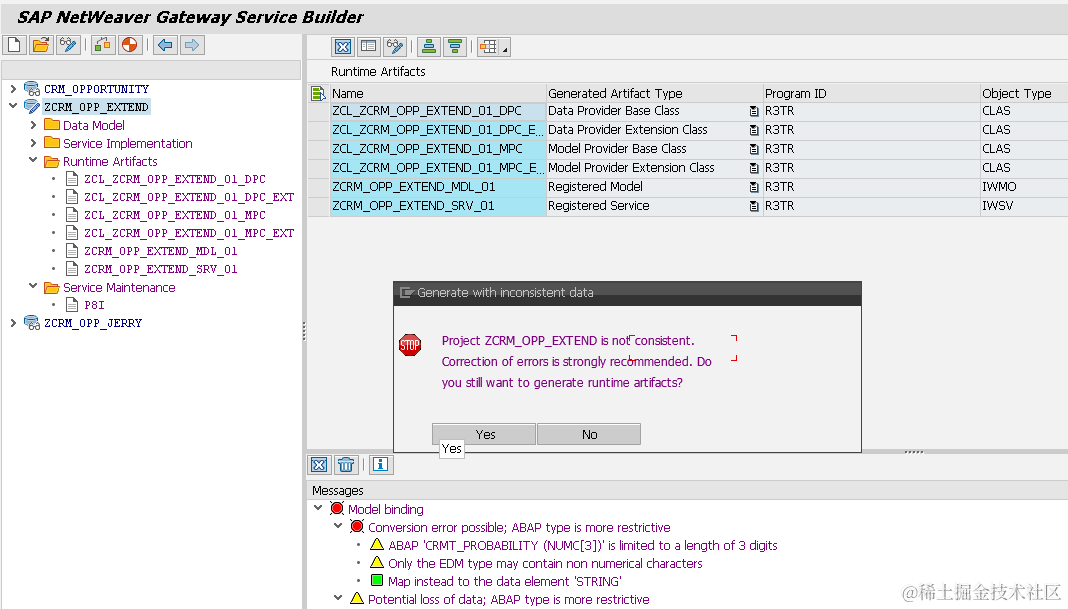Select ZCL_ZCRM_OPP_EXTEND_01_DPC_EXT in the tree
1068x609 pixels.
(x=189, y=197)
